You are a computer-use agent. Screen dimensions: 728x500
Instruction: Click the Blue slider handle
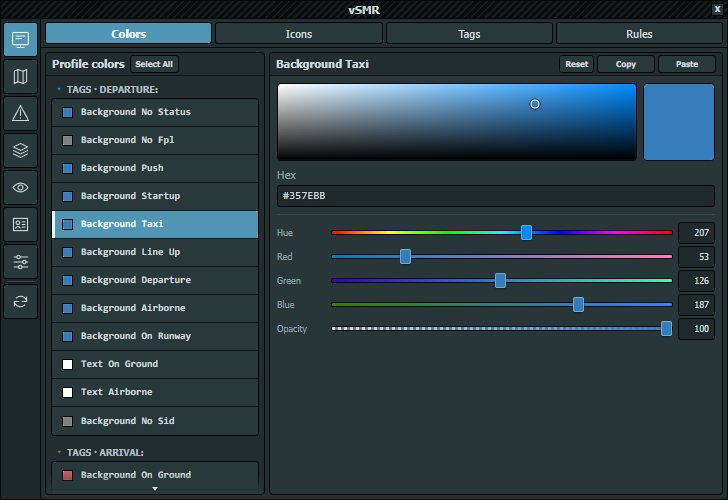pyautogui.click(x=578, y=305)
